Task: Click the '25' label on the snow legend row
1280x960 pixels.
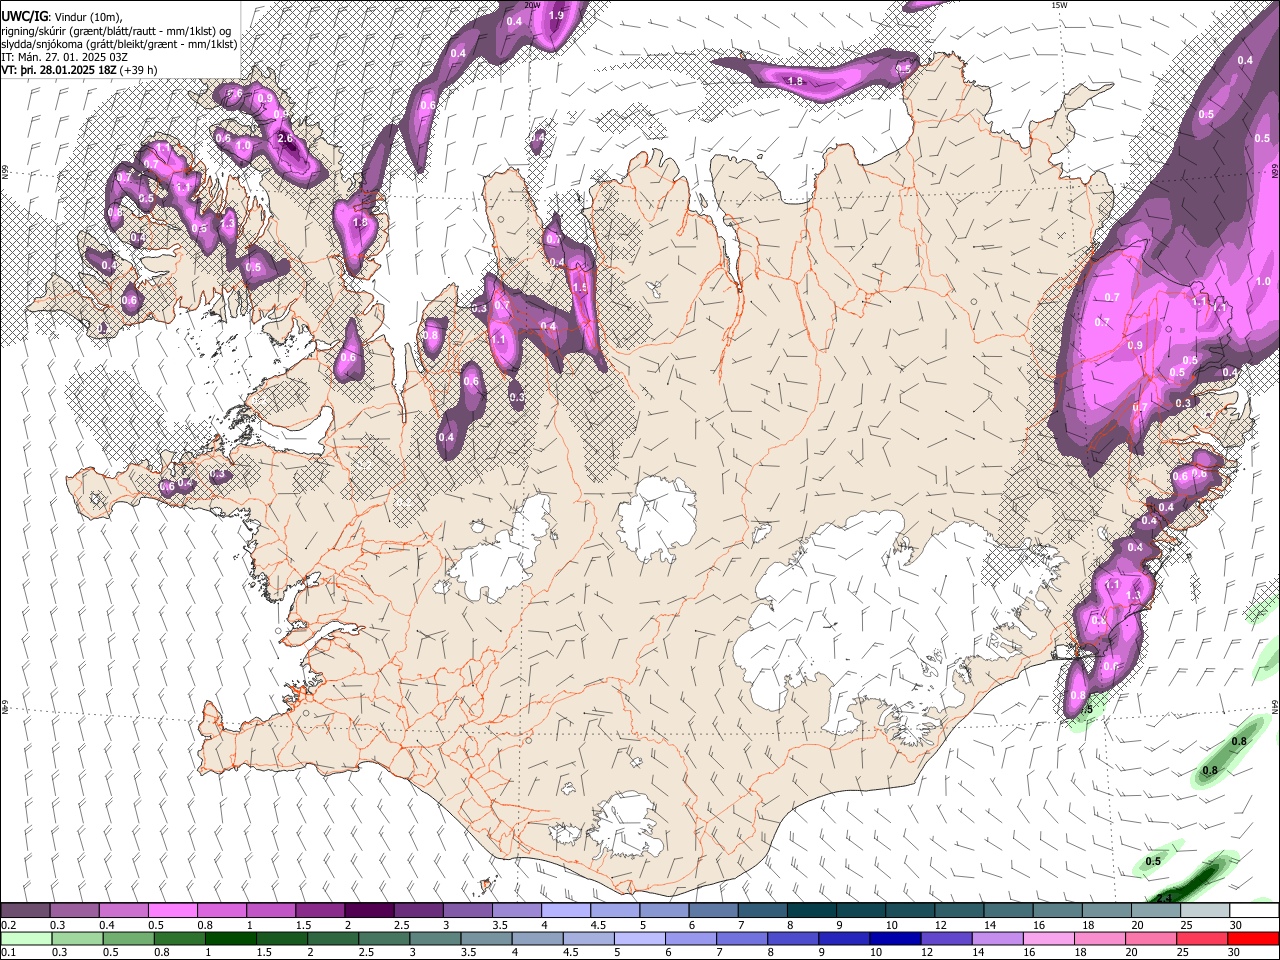Action: coord(1186,925)
